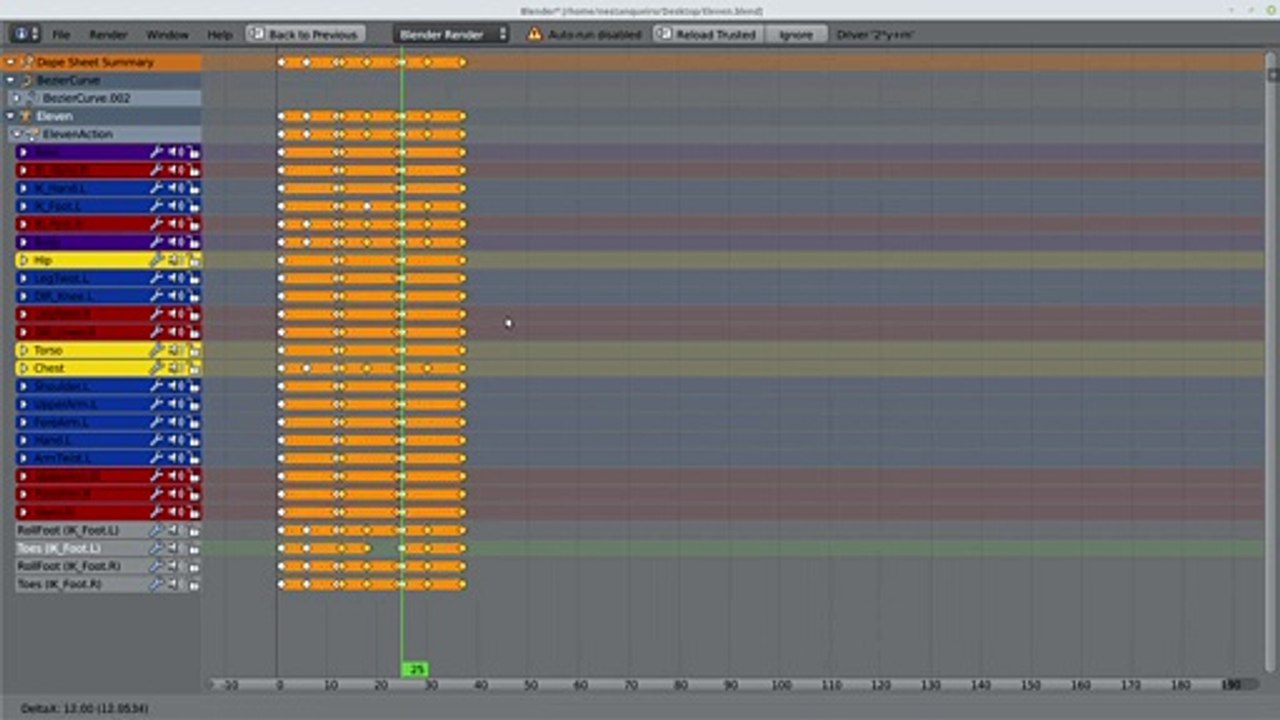Click the Back to Previous button

pyautogui.click(x=304, y=34)
